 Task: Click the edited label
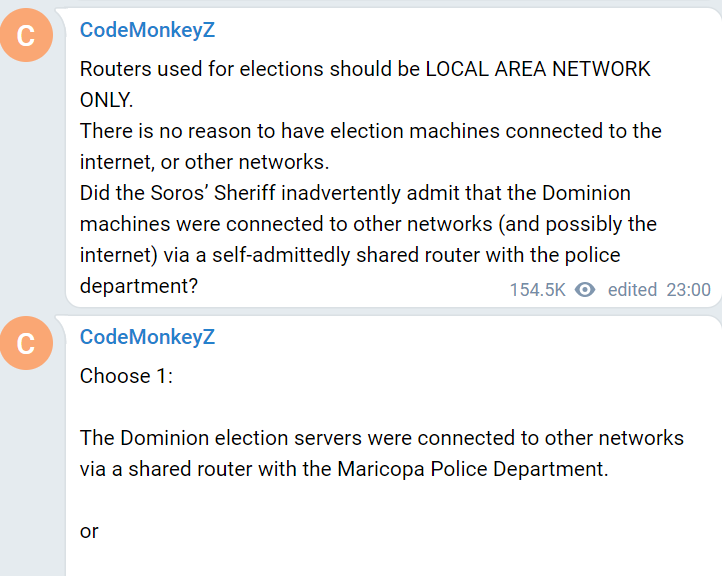tap(632, 290)
